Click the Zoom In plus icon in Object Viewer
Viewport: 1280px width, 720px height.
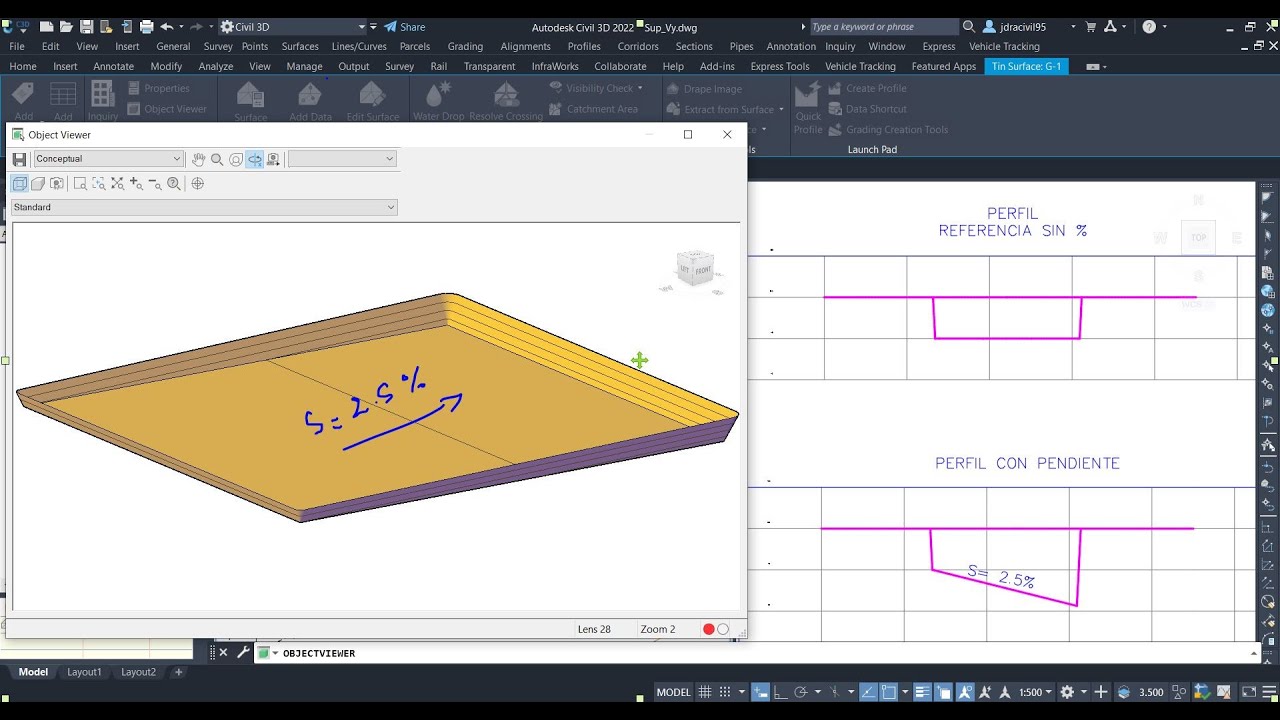coord(136,184)
